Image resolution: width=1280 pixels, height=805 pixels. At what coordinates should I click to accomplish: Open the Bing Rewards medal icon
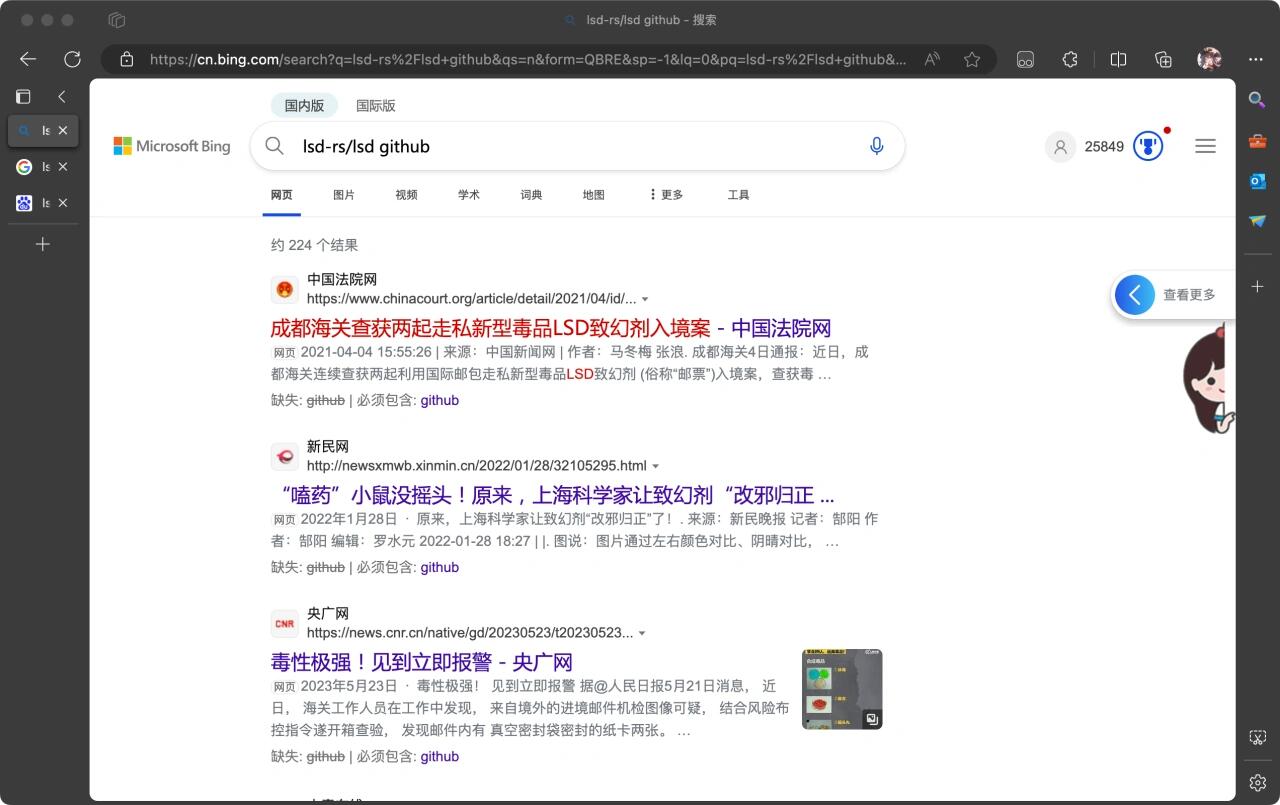tap(1148, 146)
